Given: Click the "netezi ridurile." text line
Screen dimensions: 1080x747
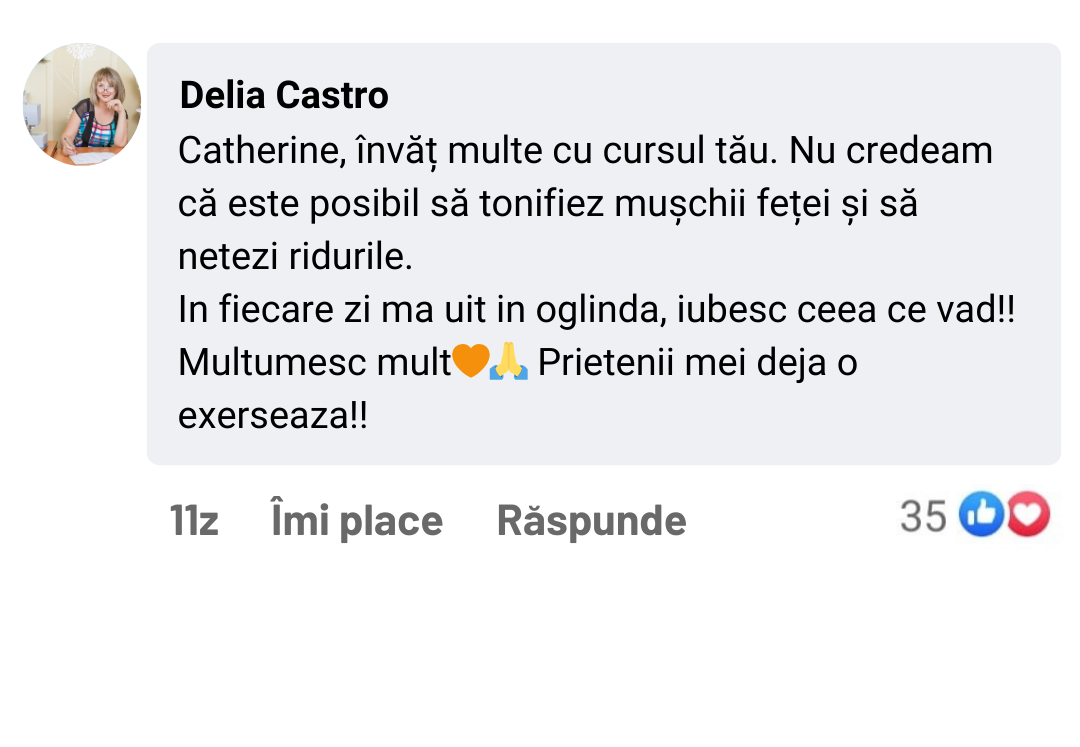Looking at the screenshot, I should (295, 257).
